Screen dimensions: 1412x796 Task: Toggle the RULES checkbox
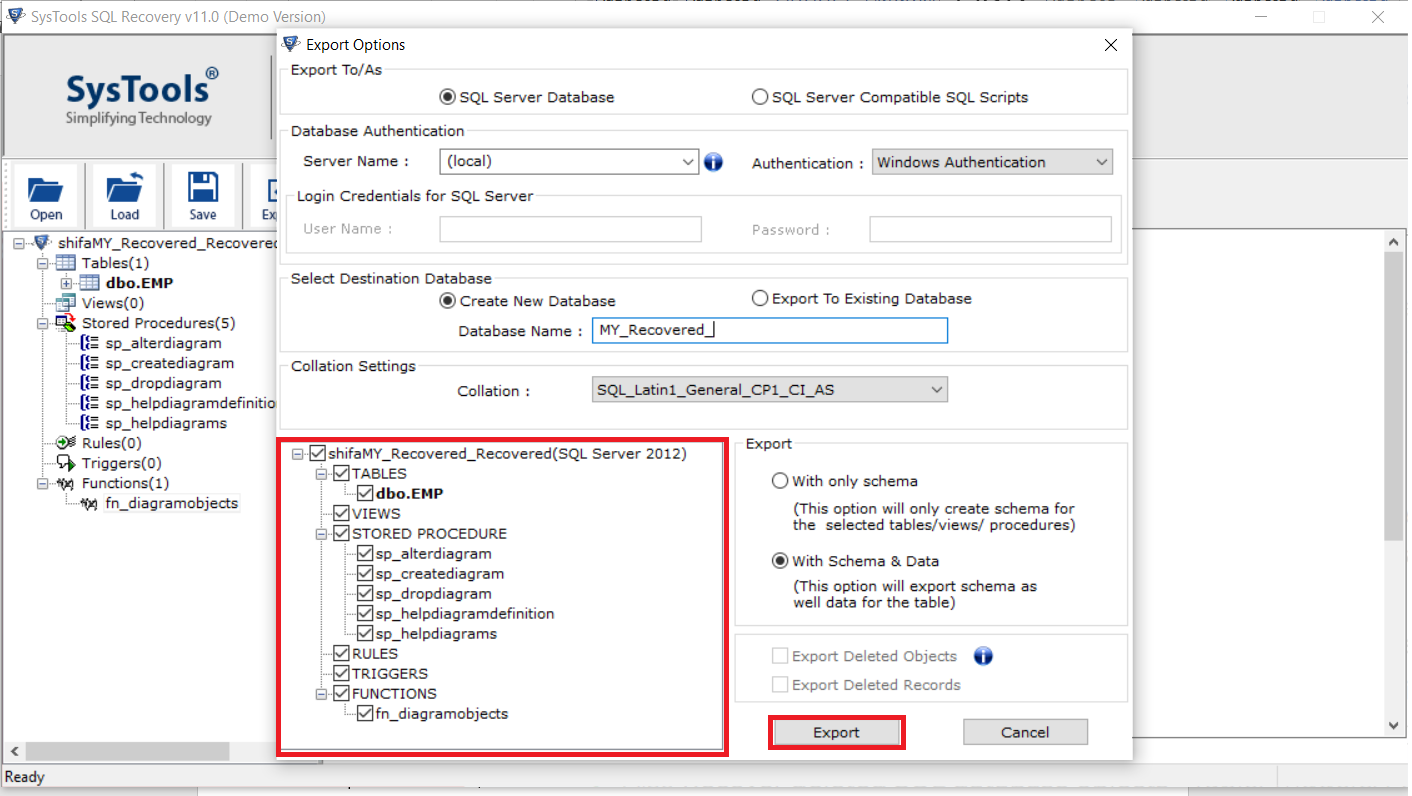click(342, 654)
